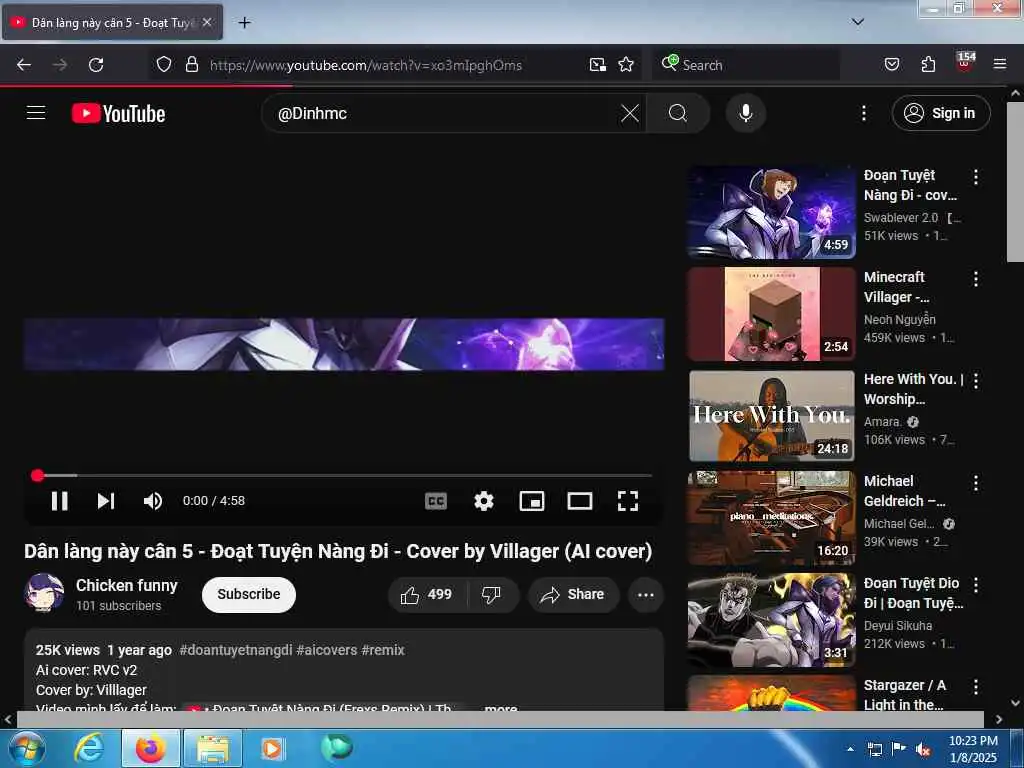Like the video with 499 likes
Screen dimensions: 1024x768
(x=427, y=594)
